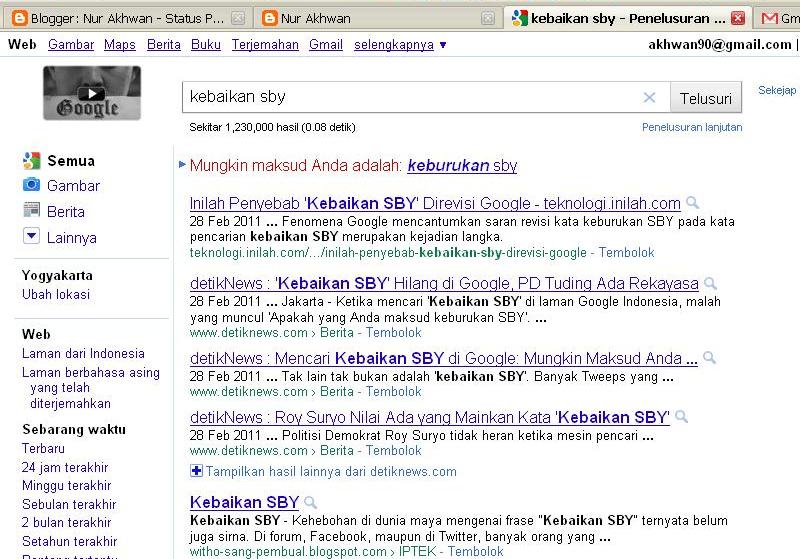Image resolution: width=800 pixels, height=559 pixels.
Task: Click the IPTEK breadcrumb in blogspot result
Action: (417, 551)
